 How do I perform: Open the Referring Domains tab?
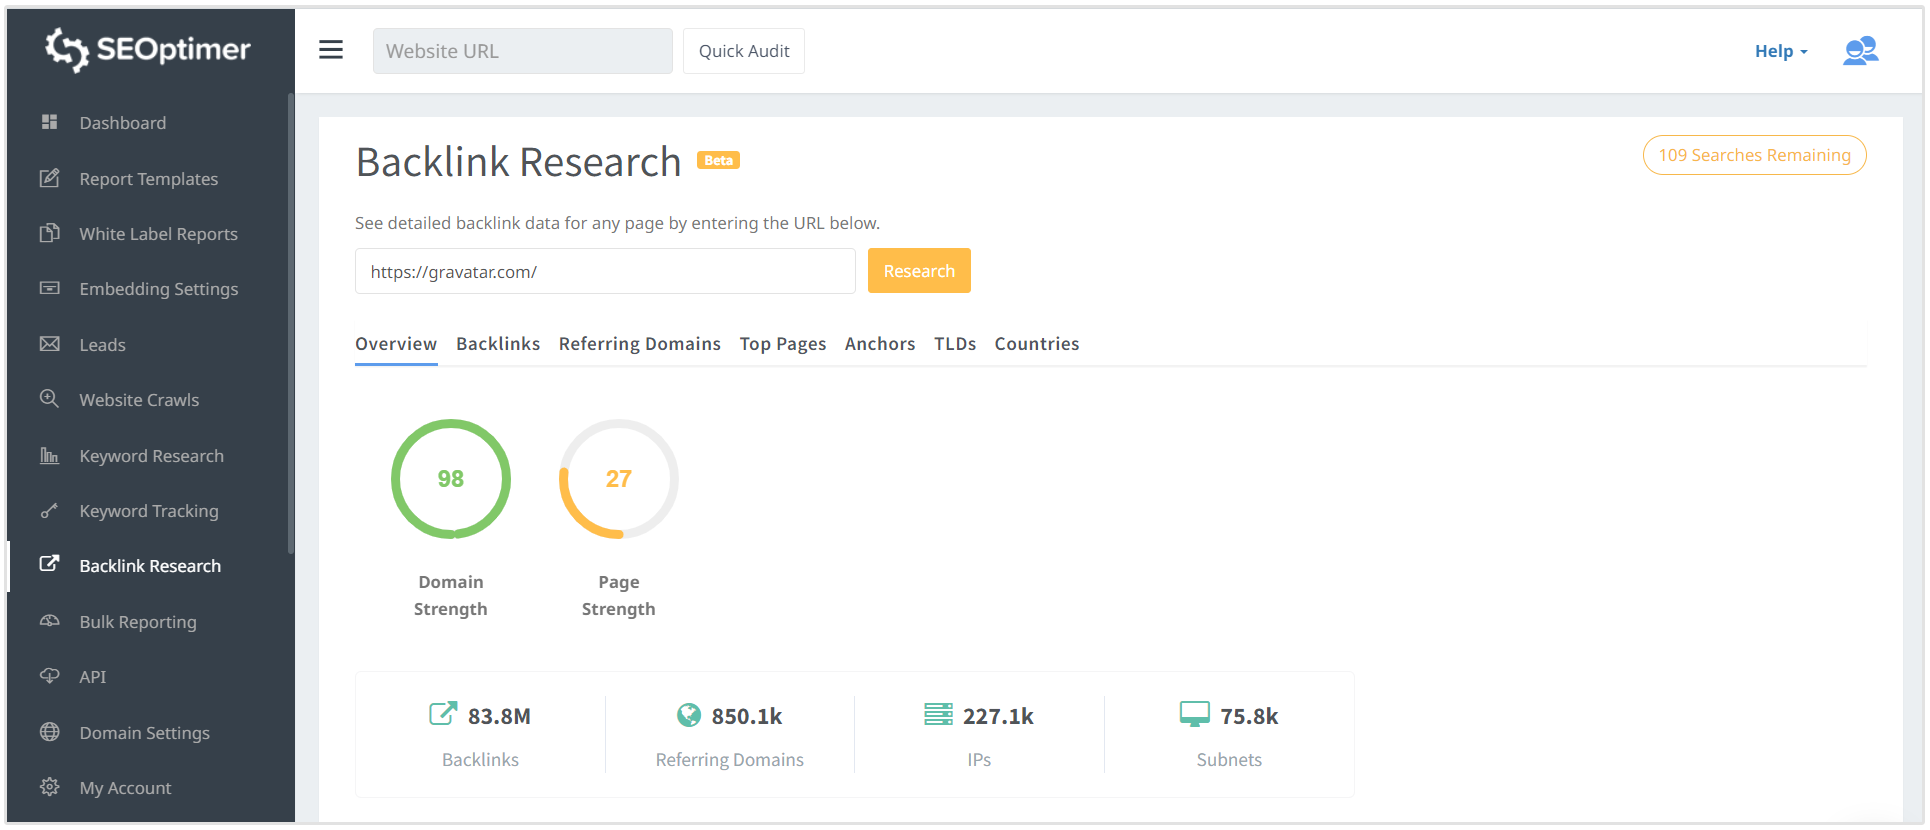coord(639,344)
